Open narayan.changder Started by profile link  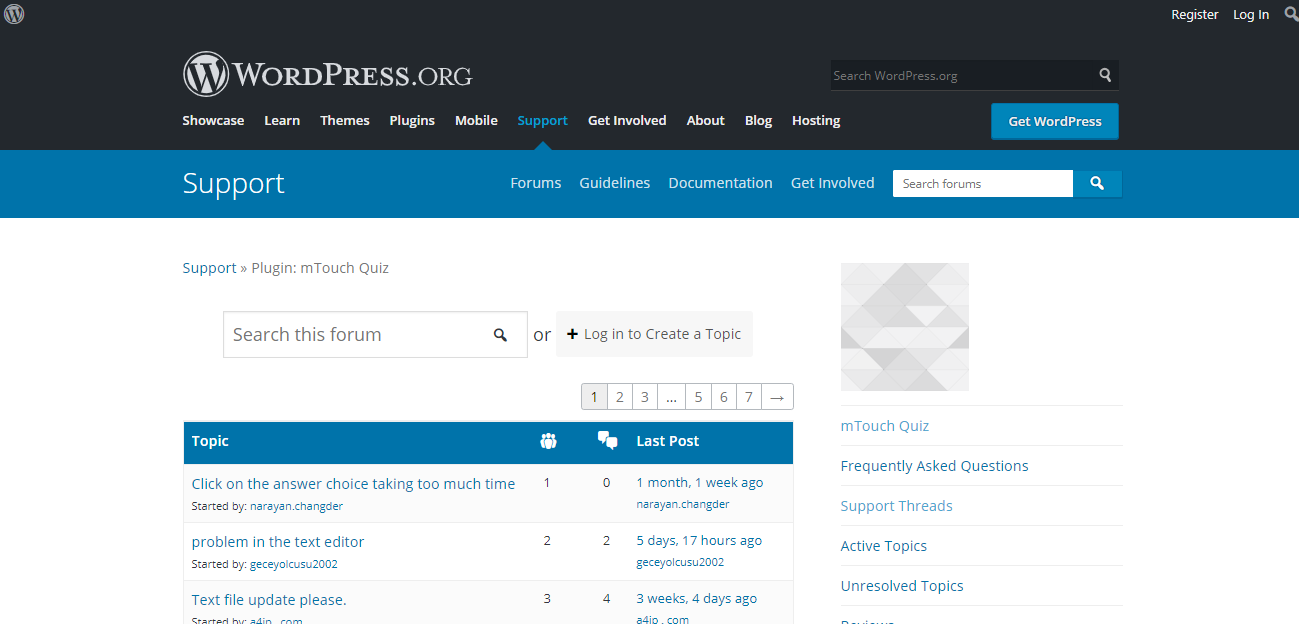[296, 506]
